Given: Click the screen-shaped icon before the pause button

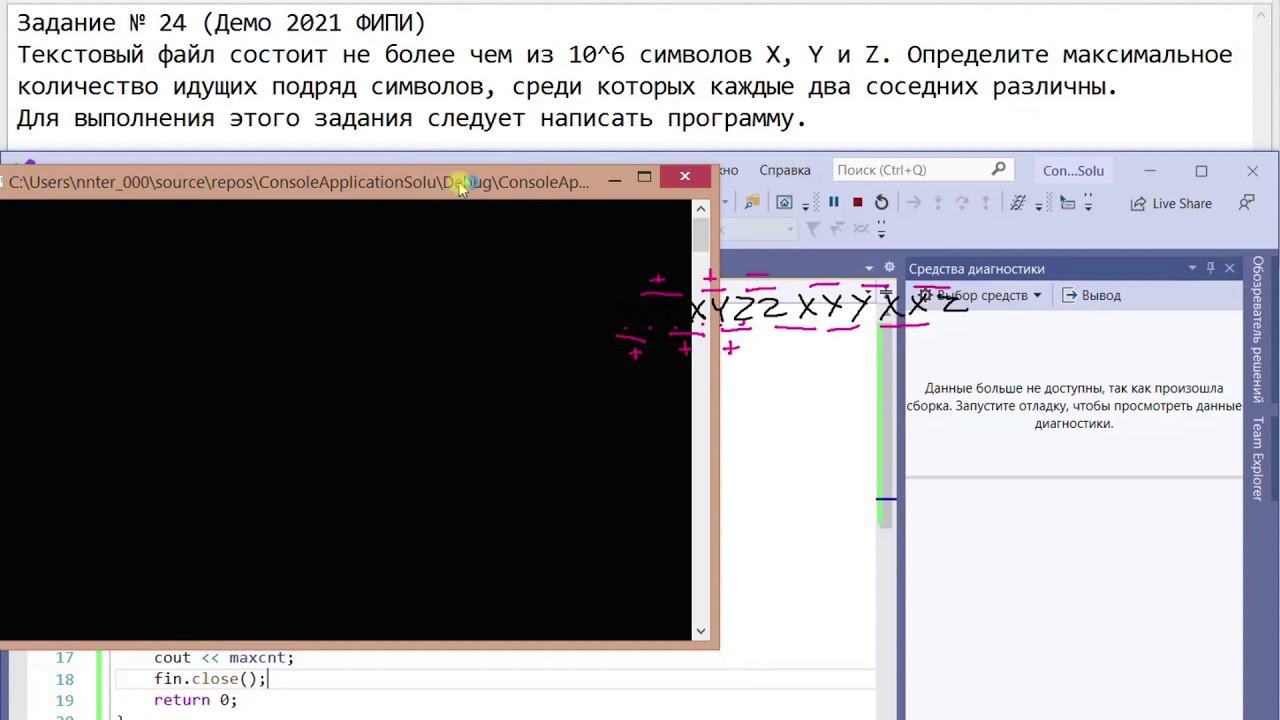Looking at the screenshot, I should 784,203.
